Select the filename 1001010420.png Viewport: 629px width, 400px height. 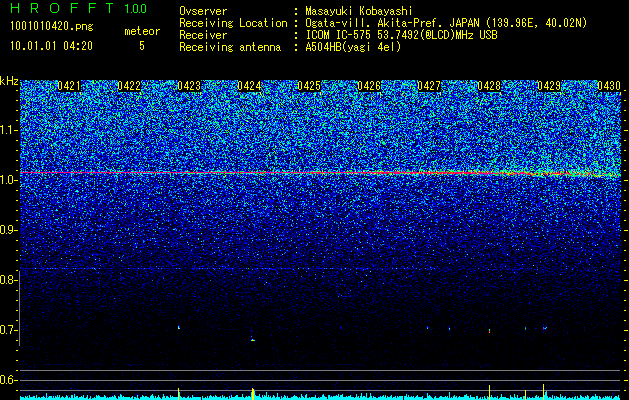(52, 26)
